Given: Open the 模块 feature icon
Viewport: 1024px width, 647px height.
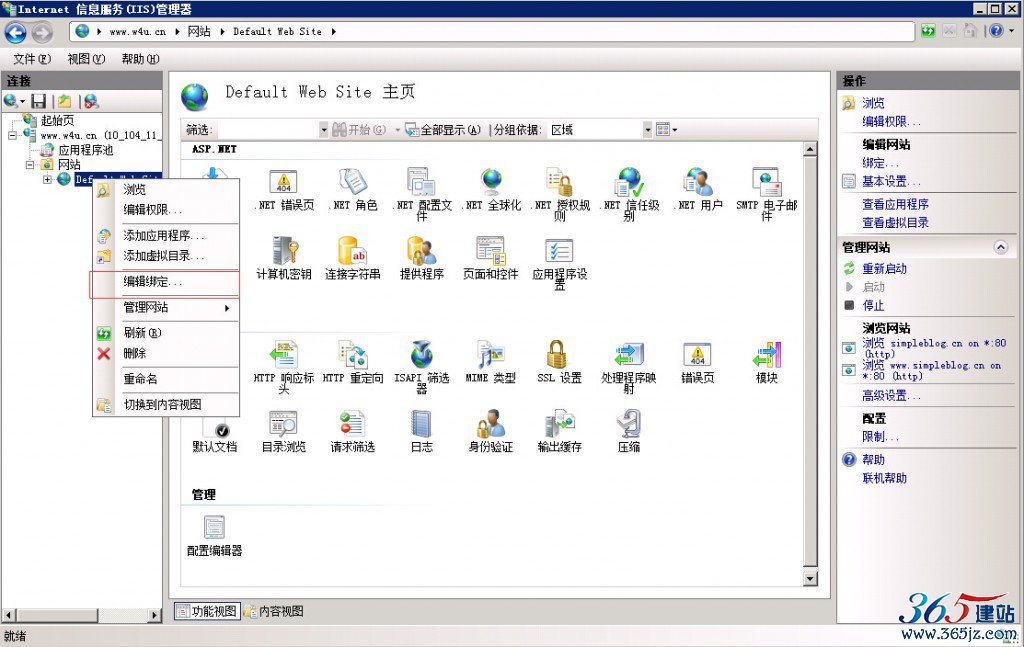Looking at the screenshot, I should (x=767, y=355).
